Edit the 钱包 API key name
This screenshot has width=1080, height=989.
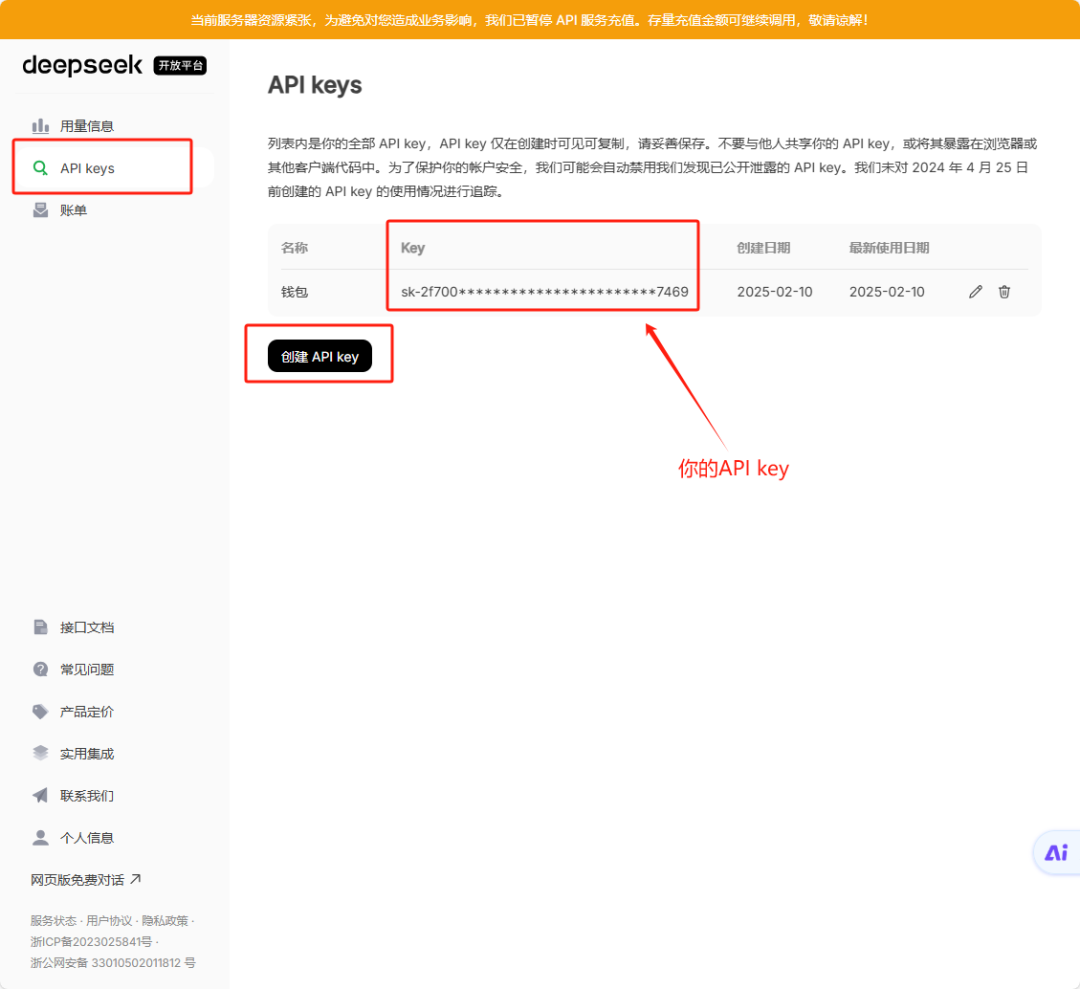975,292
